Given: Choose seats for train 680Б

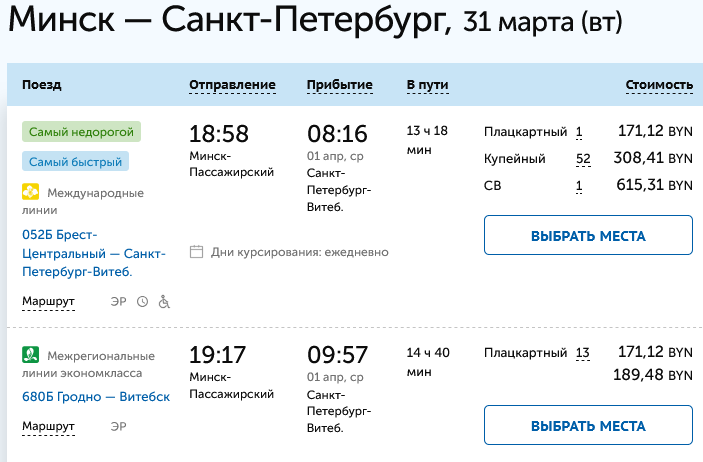Looking at the screenshot, I should coord(588,426).
